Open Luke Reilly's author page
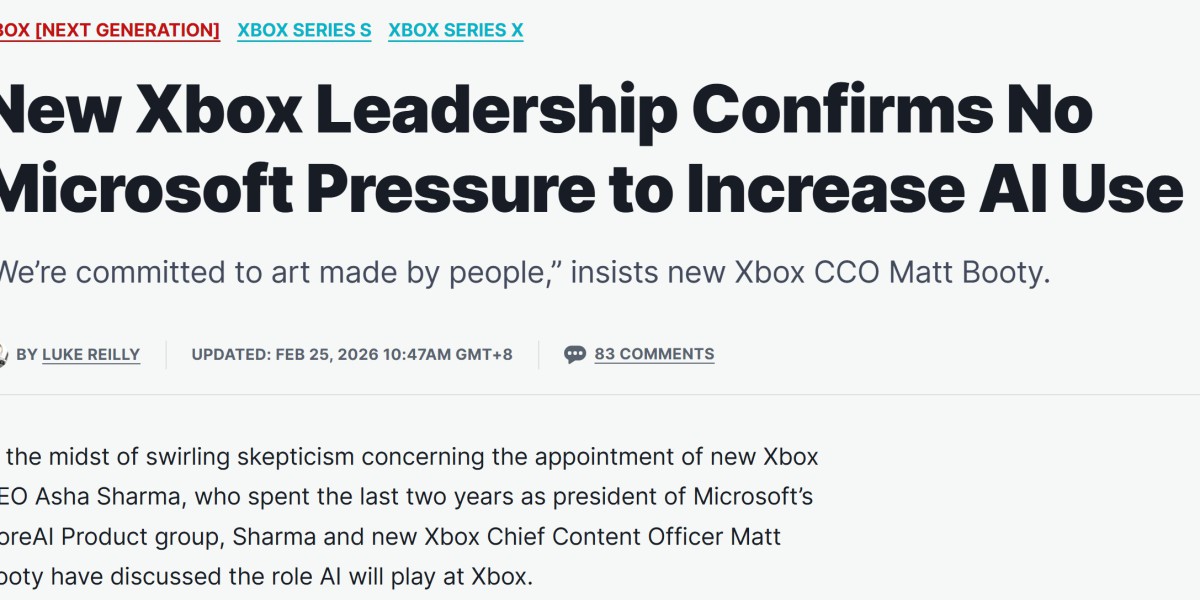Screen dimensions: 1200x600 [91, 354]
